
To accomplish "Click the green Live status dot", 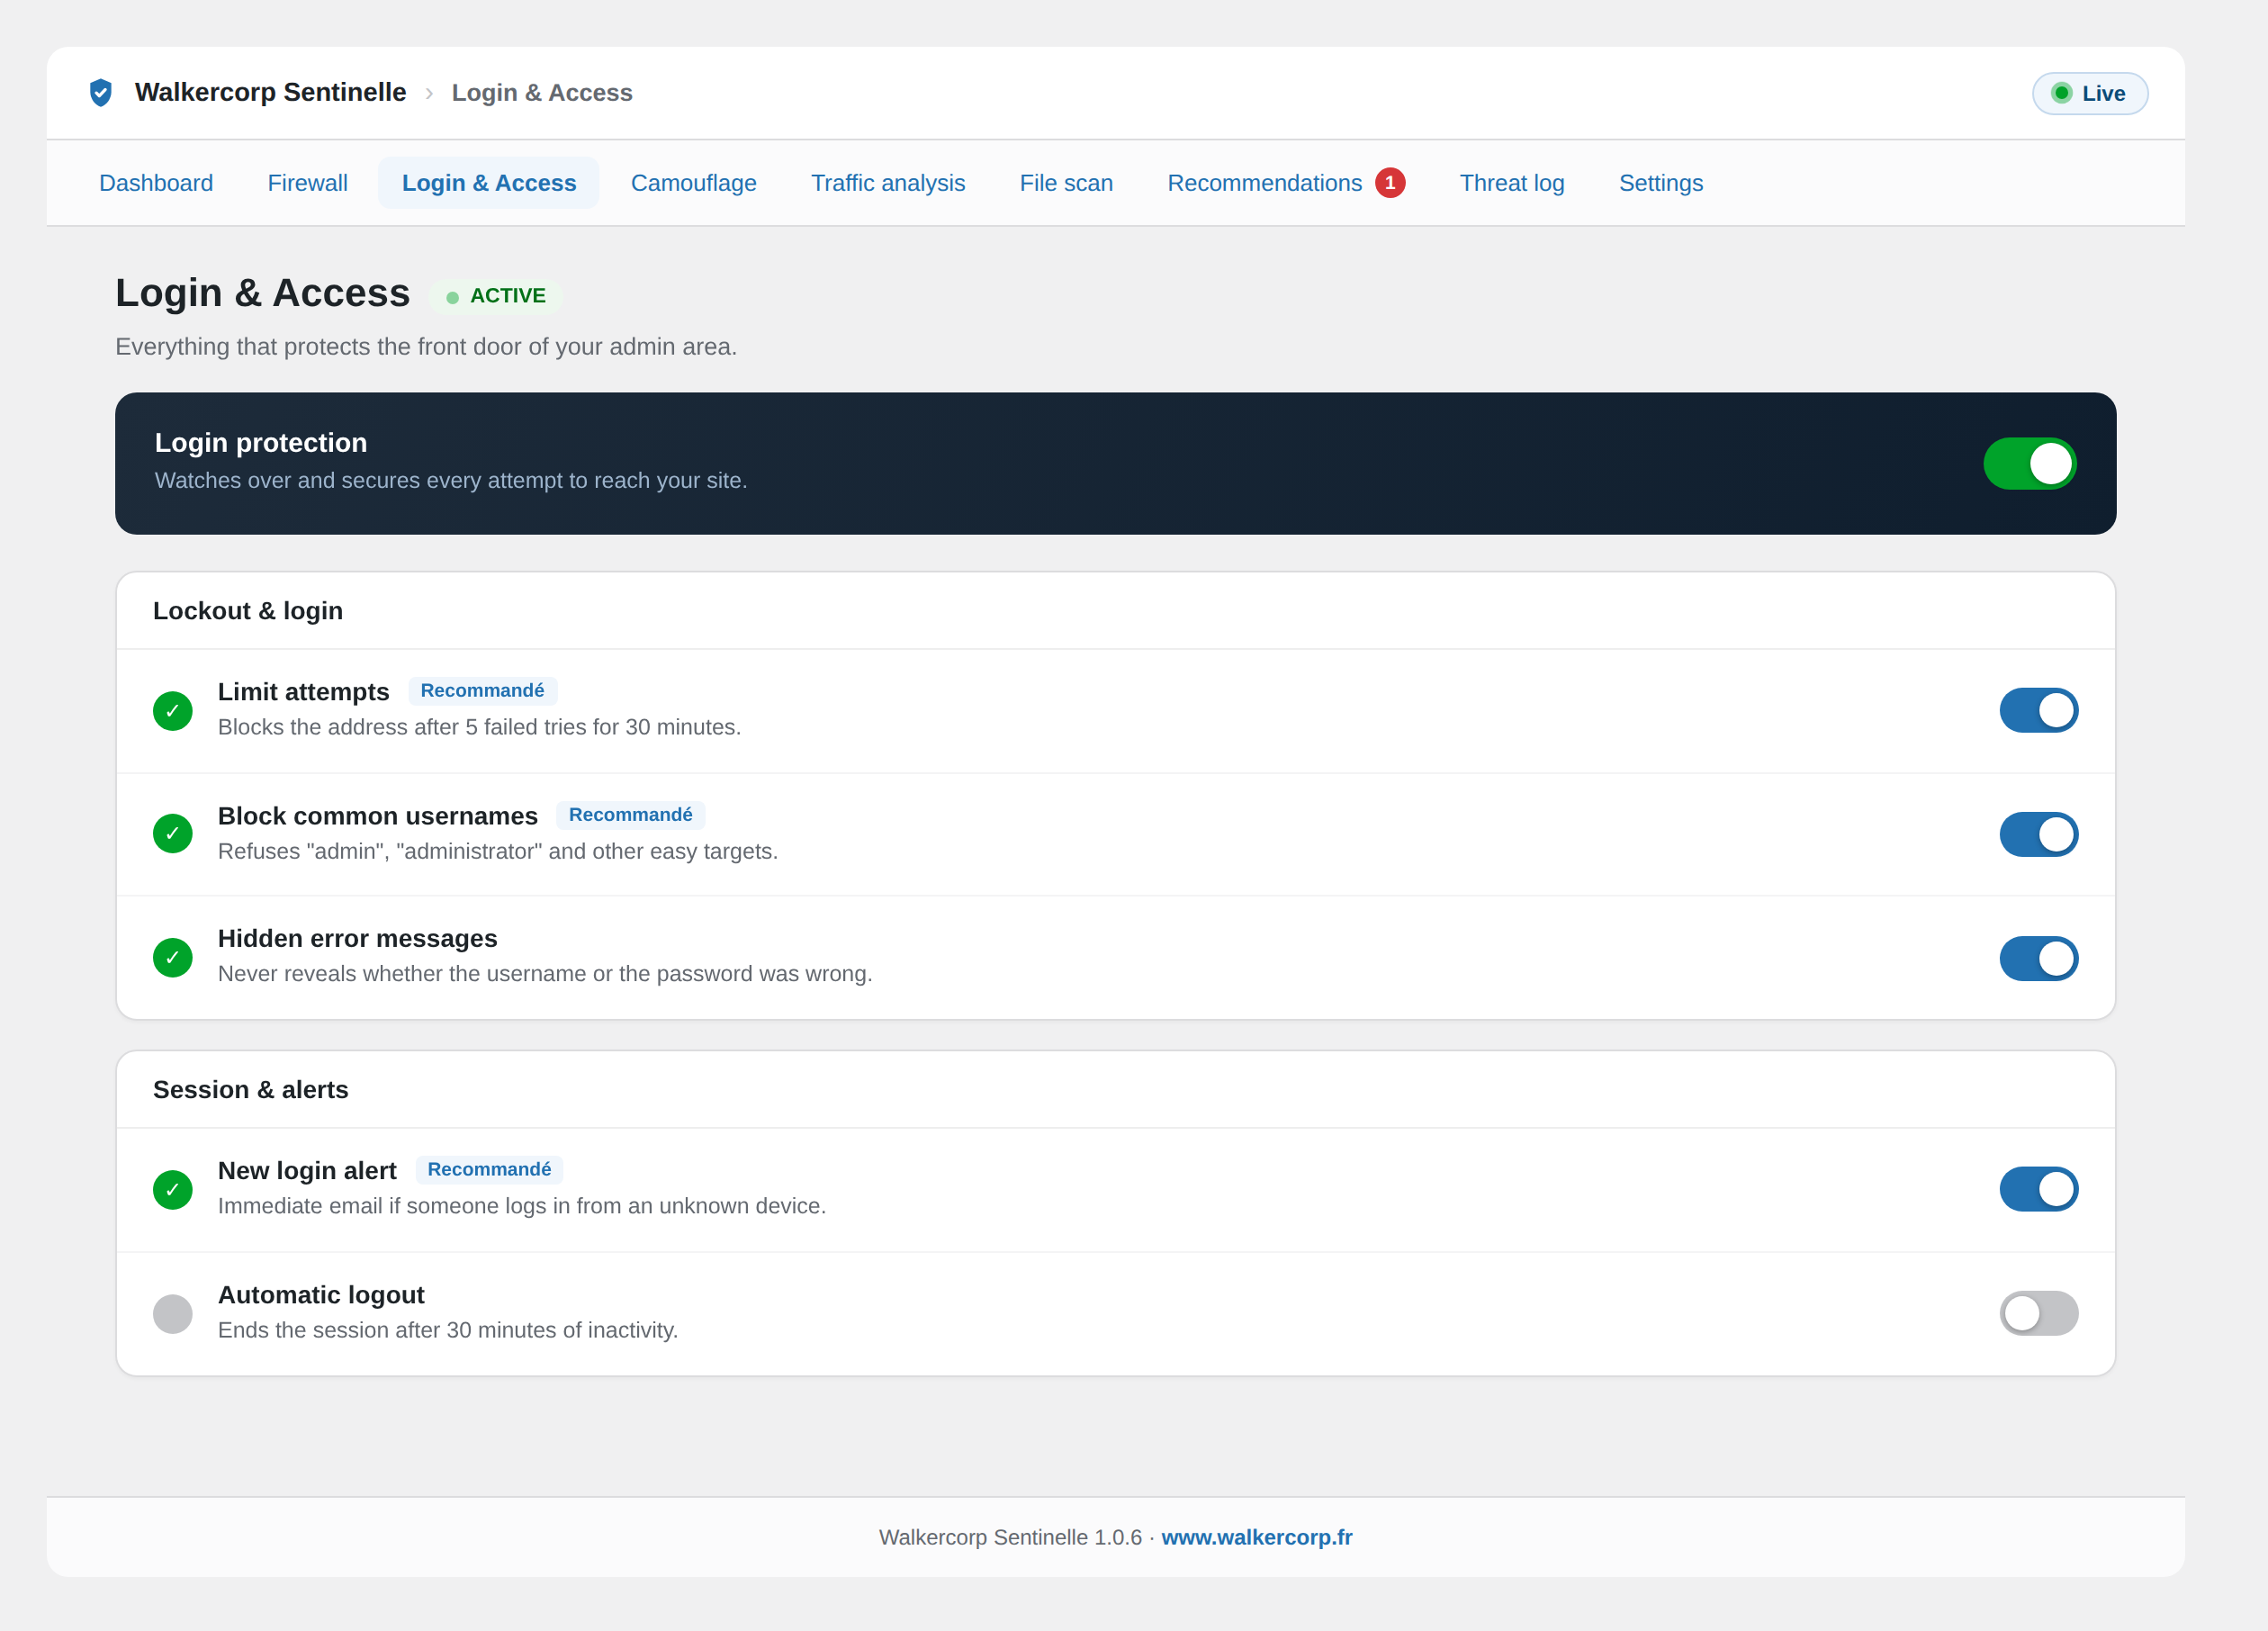I will pyautogui.click(x=2061, y=93).
